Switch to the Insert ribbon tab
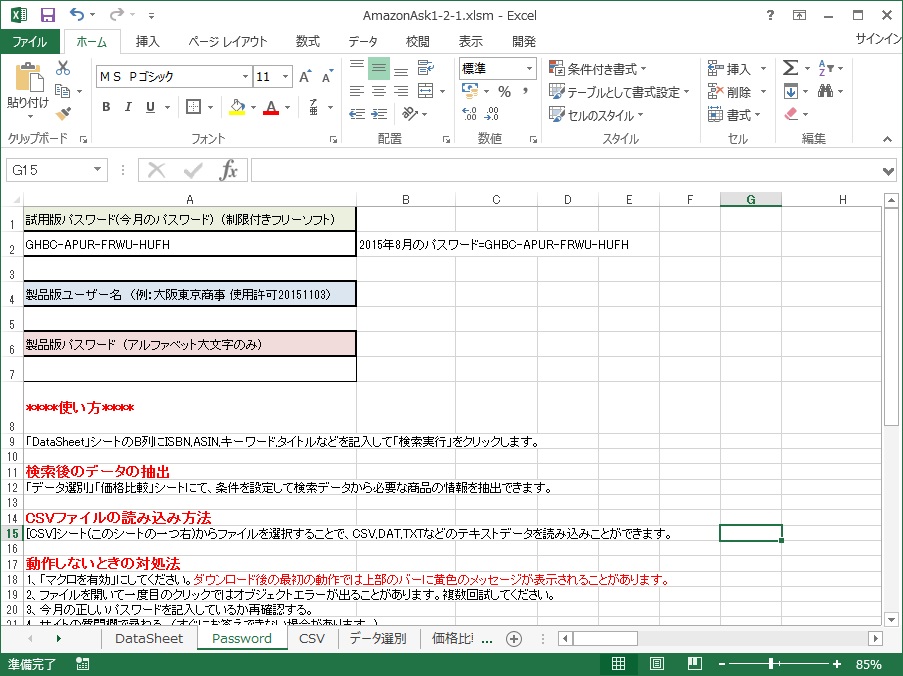This screenshot has height=676, width=903. pyautogui.click(x=147, y=41)
